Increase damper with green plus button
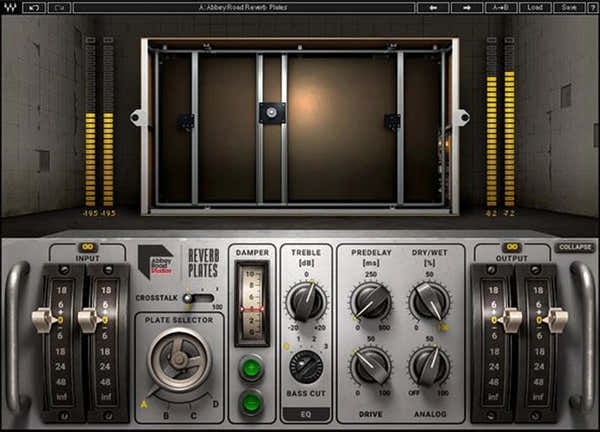The image size is (600, 432). [x=251, y=369]
